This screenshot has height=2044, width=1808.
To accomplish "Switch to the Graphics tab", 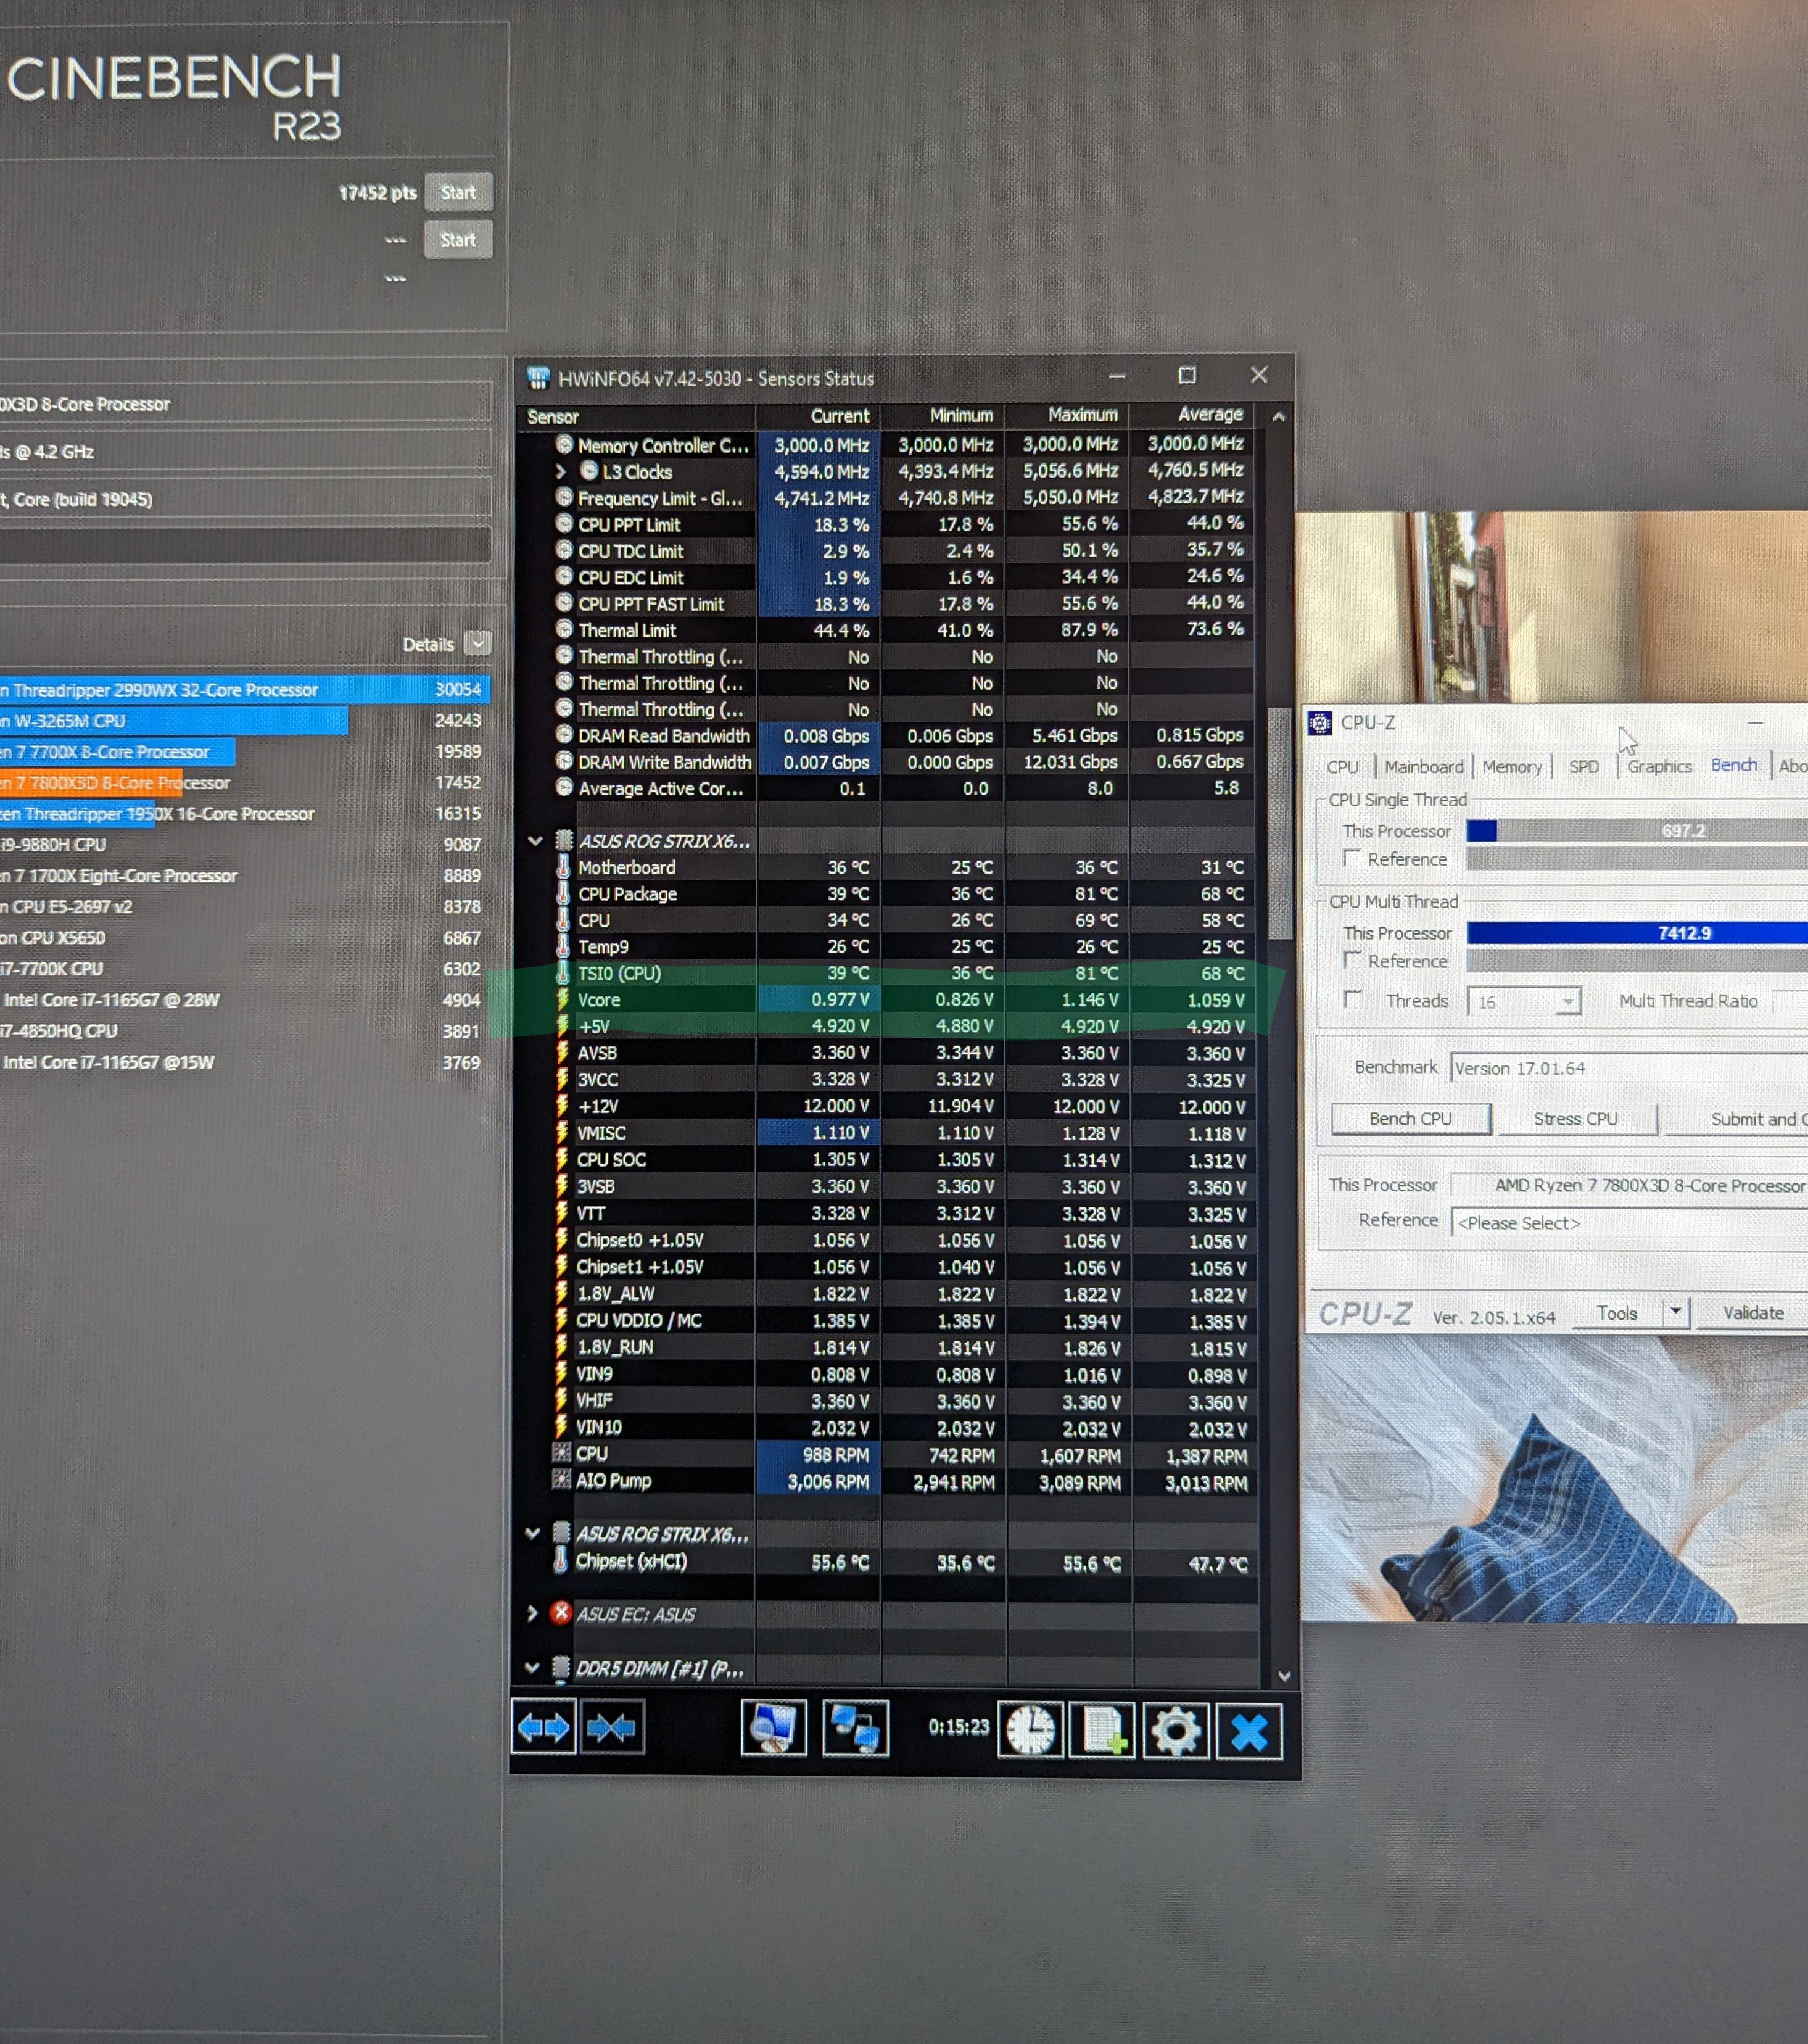I will [x=1659, y=766].
